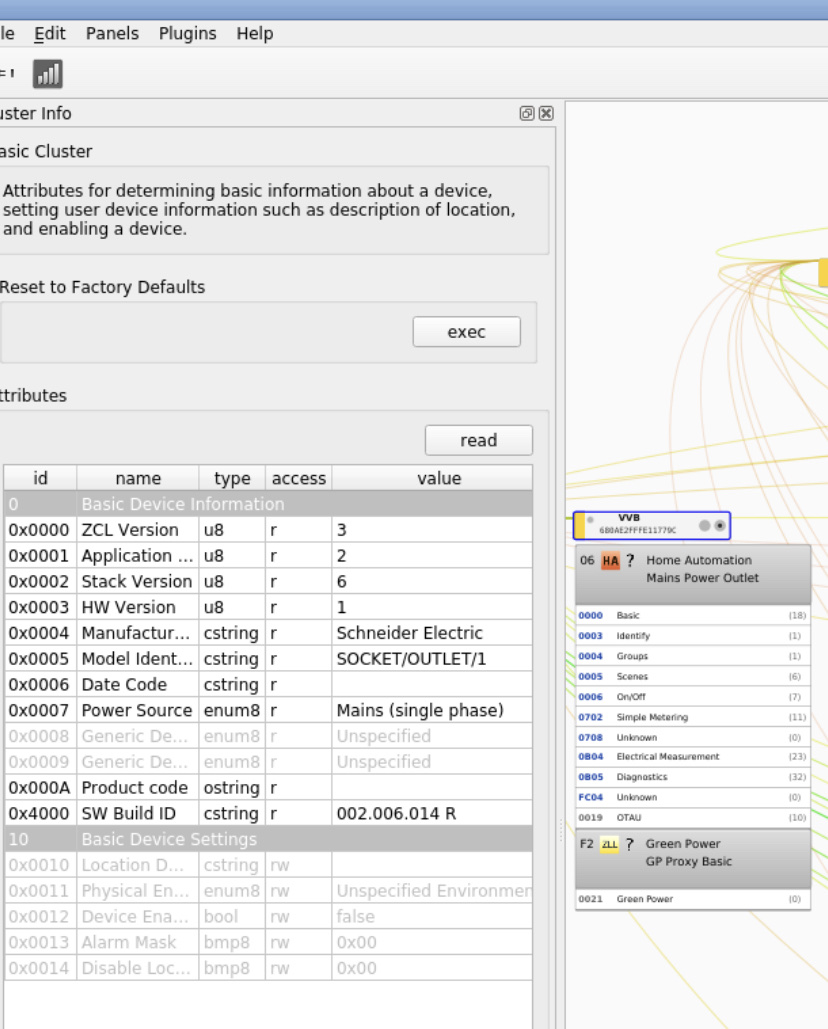Click the yellow node square at top right
The height and width of the screenshot is (1029, 828).
pos(823,272)
